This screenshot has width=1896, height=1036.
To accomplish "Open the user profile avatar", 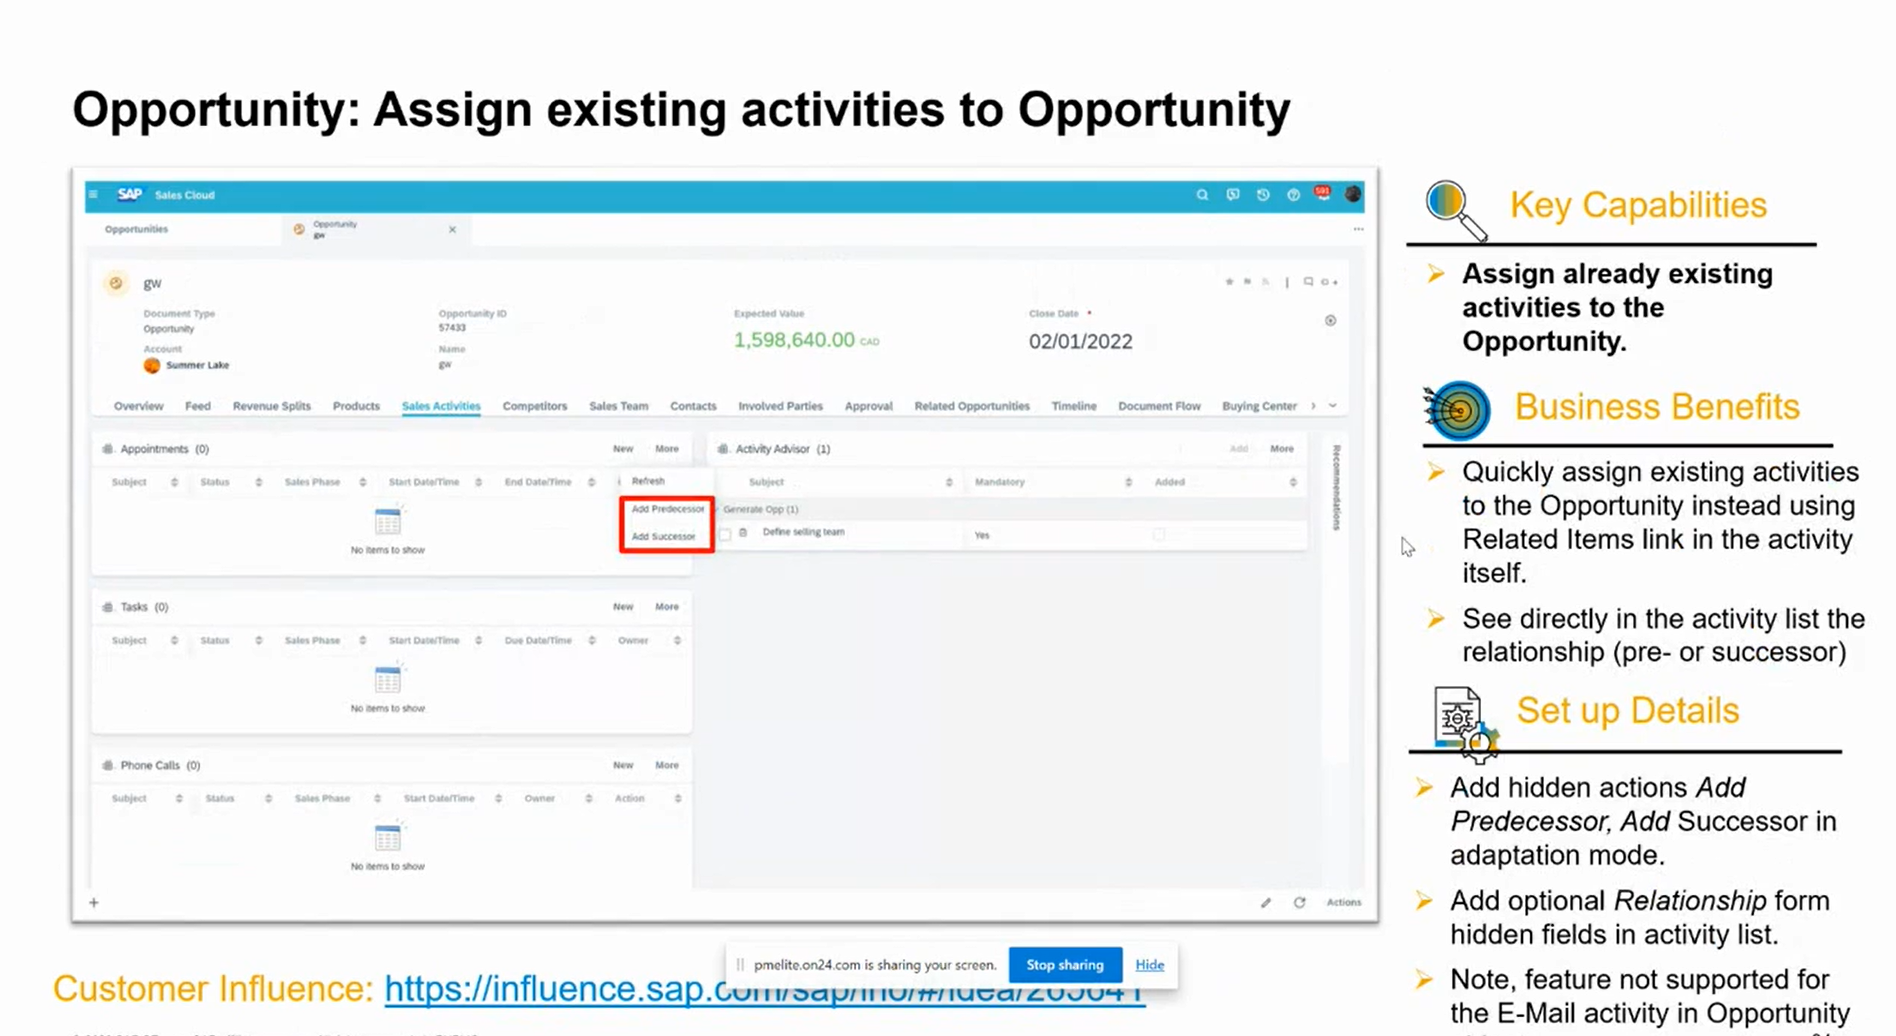I will [1352, 194].
